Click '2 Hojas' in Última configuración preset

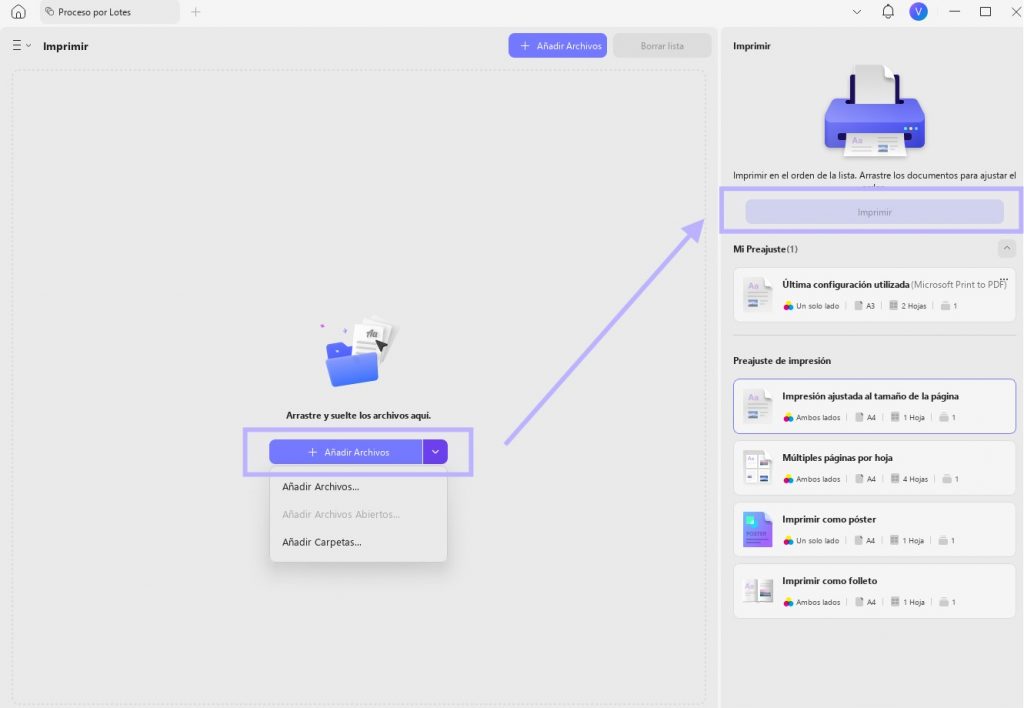pyautogui.click(x=914, y=306)
